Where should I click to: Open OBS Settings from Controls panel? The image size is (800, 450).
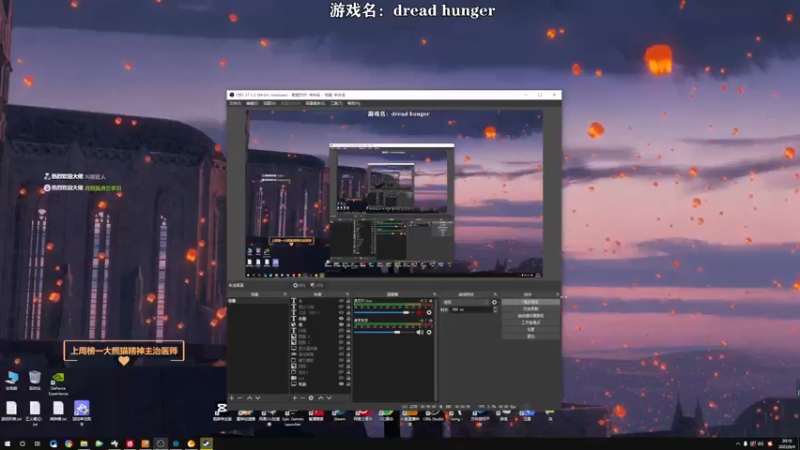click(531, 330)
